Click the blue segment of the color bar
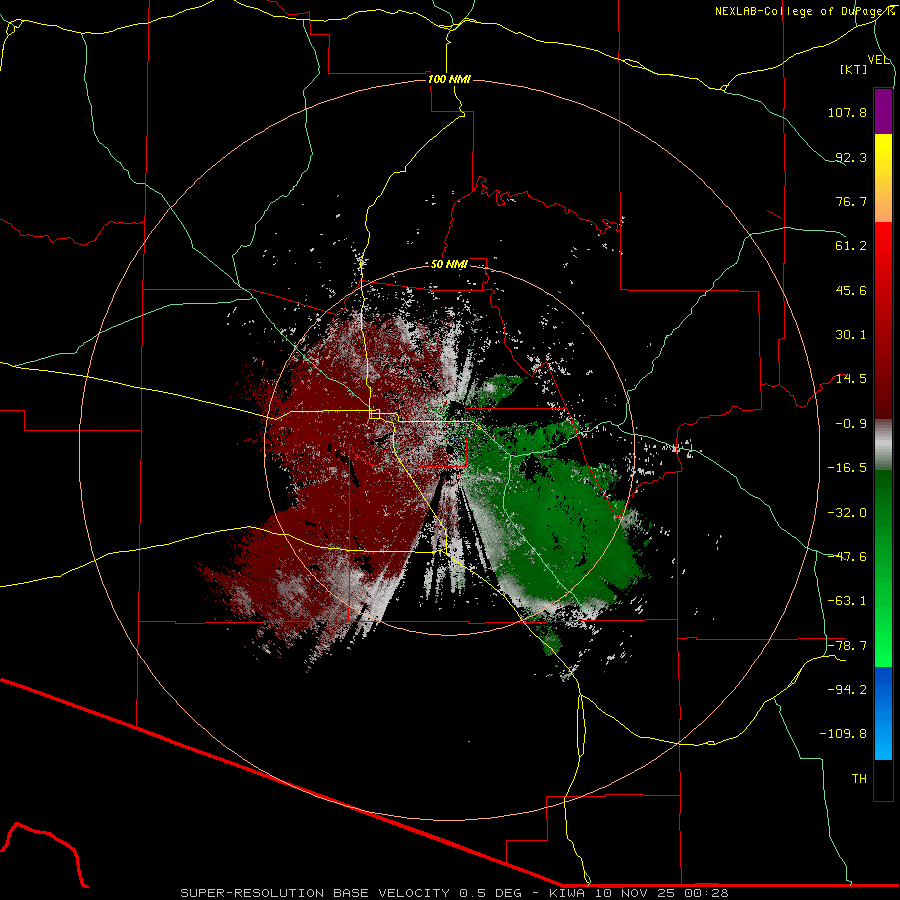The image size is (900, 900). [x=883, y=713]
